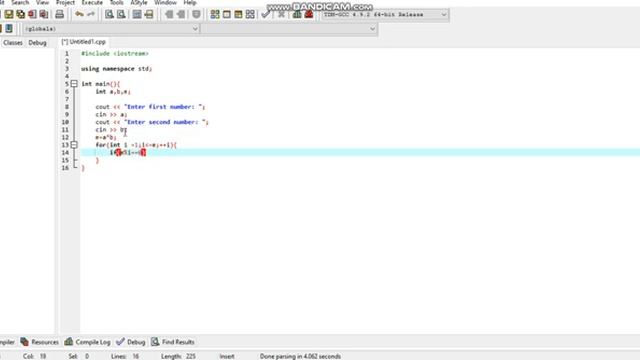Click the 'Enter first number' cout line
The width and height of the screenshot is (640, 360).
[150, 107]
